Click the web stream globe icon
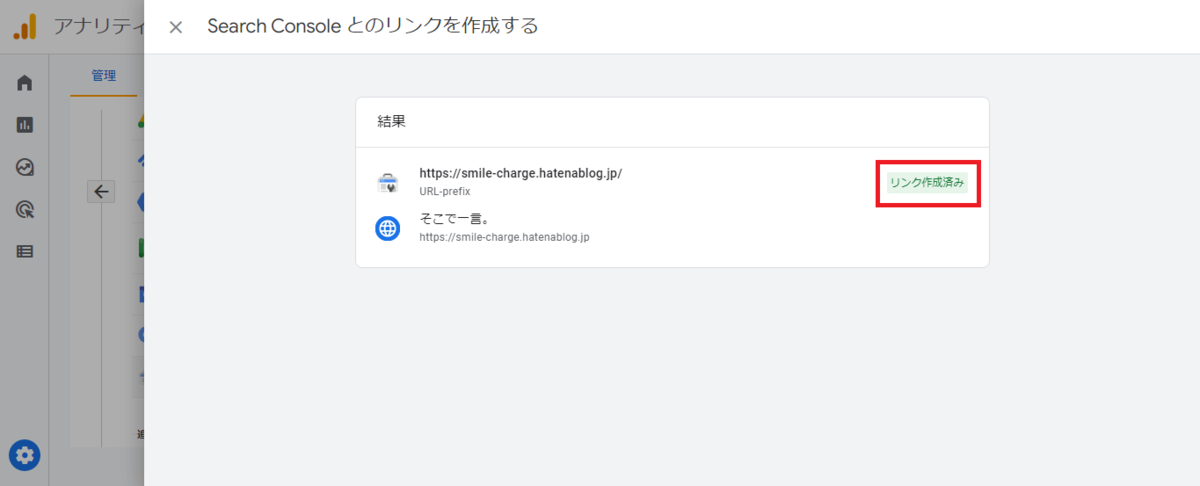The height and width of the screenshot is (486, 1200). [387, 229]
